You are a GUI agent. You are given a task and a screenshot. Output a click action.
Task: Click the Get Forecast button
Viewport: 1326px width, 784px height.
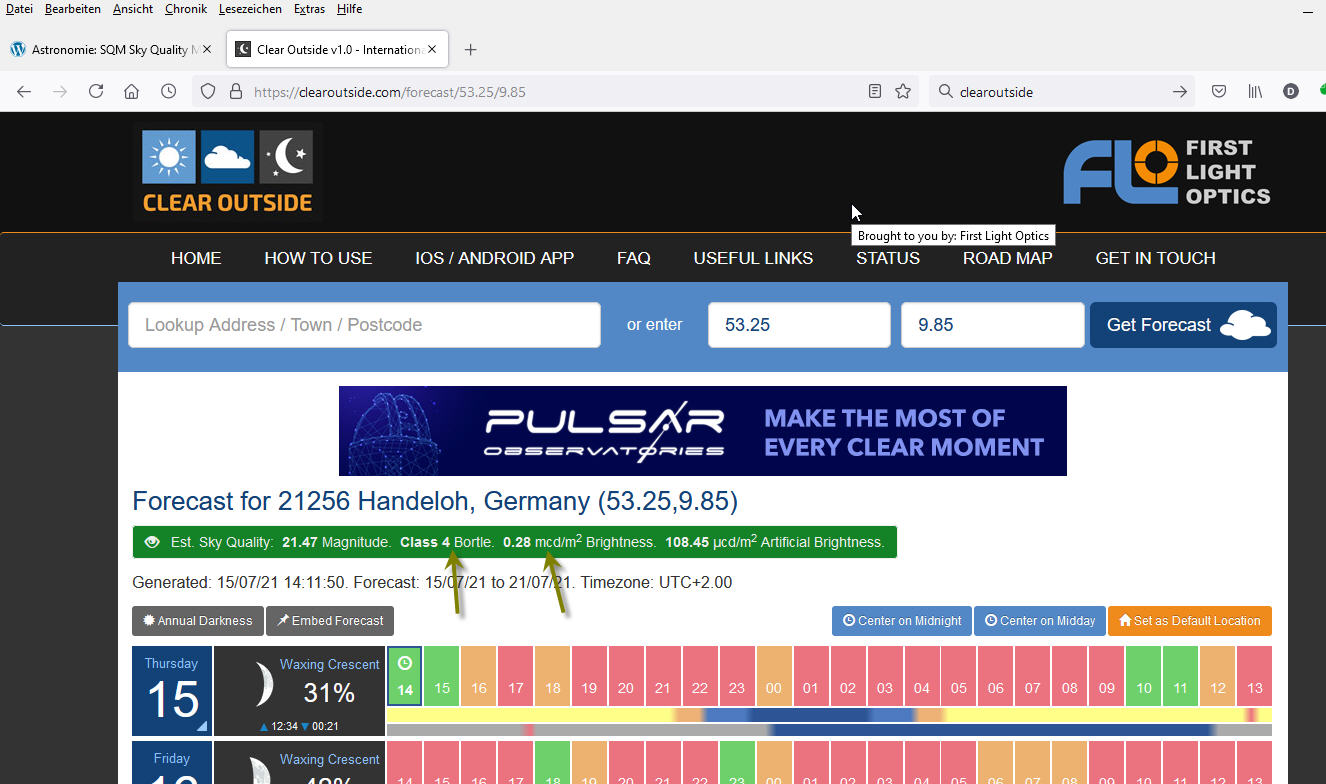pyautogui.click(x=1183, y=325)
